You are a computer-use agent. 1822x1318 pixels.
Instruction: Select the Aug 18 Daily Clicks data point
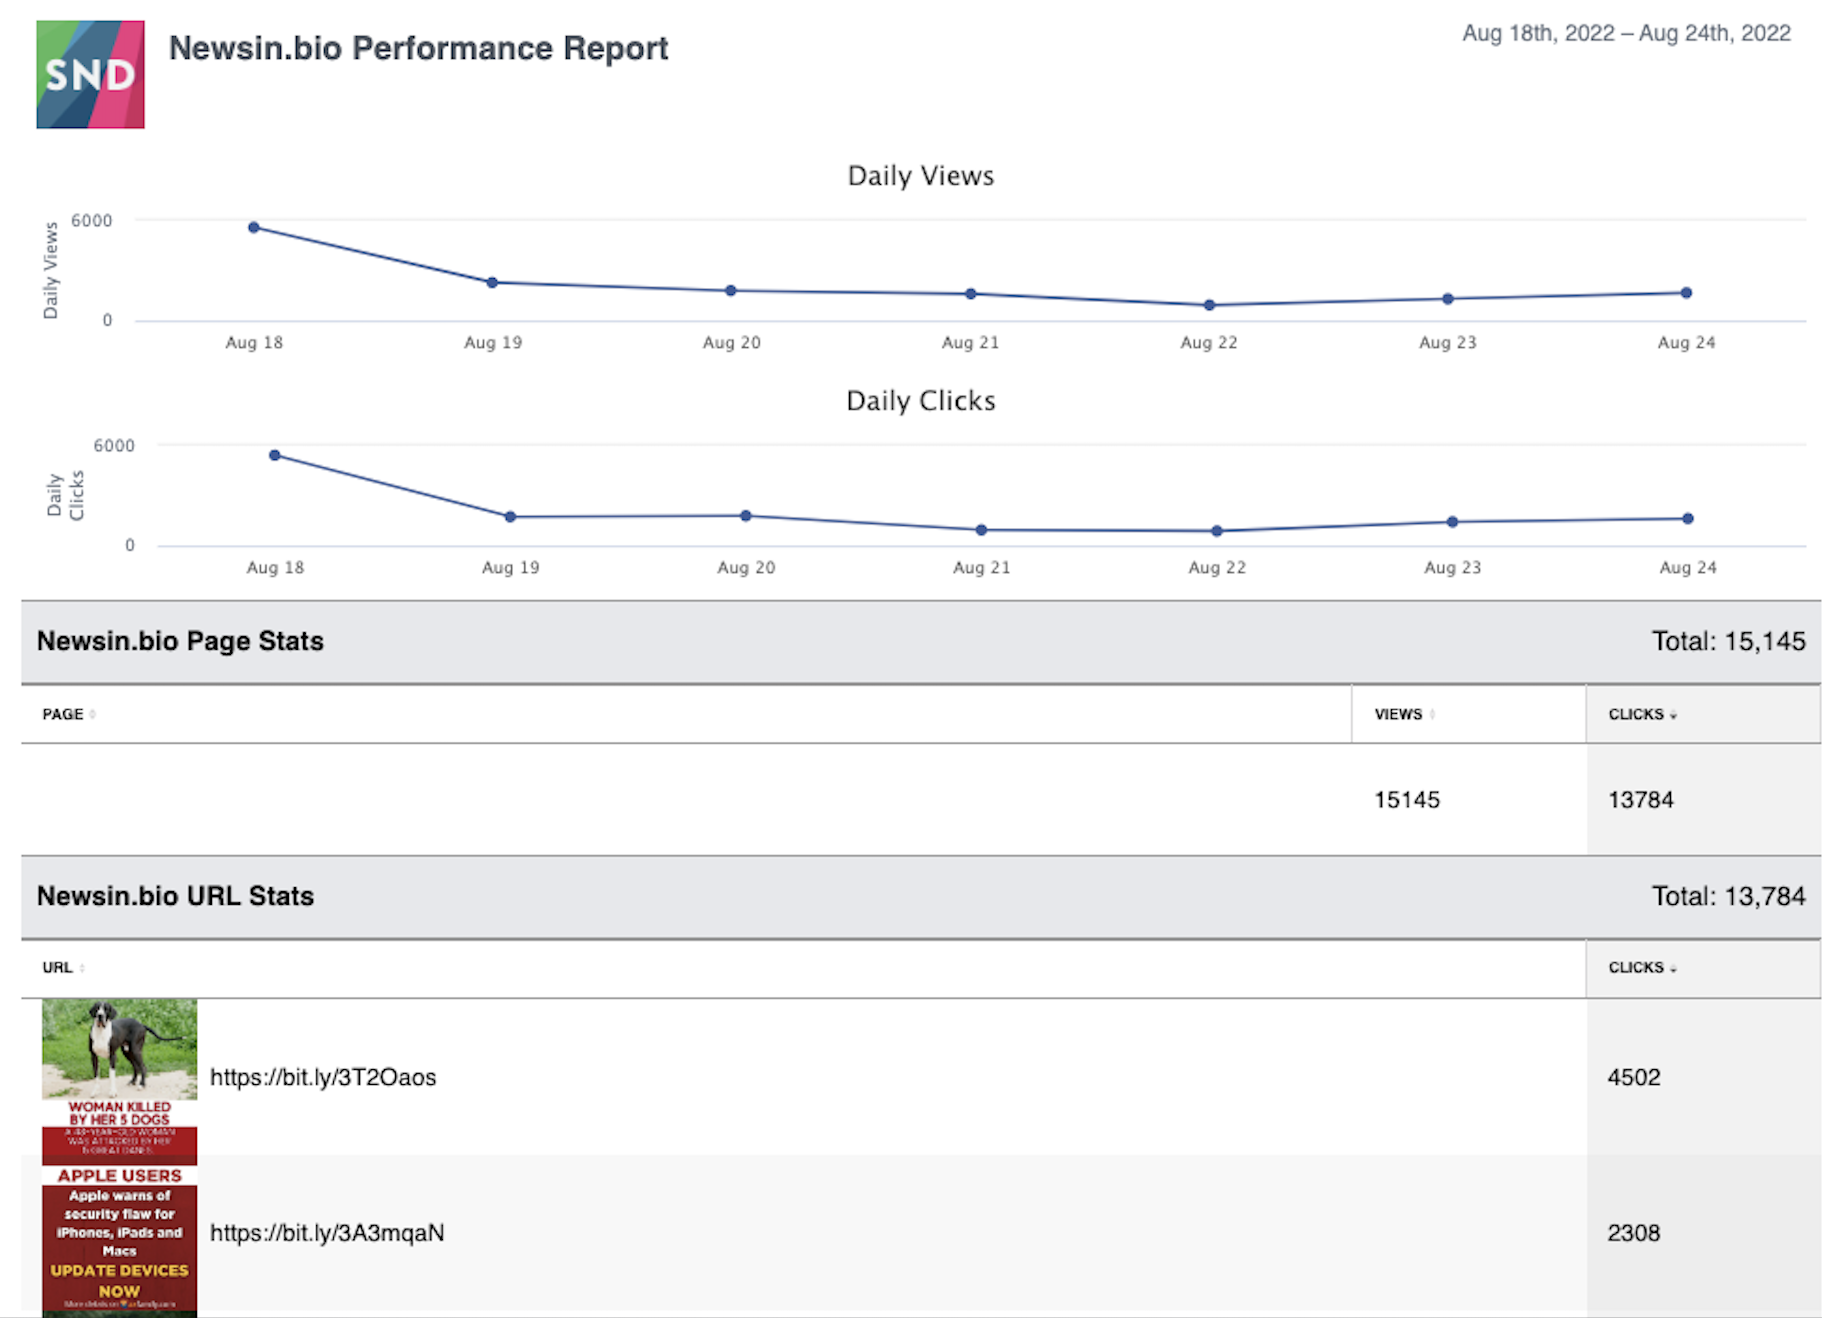point(275,455)
